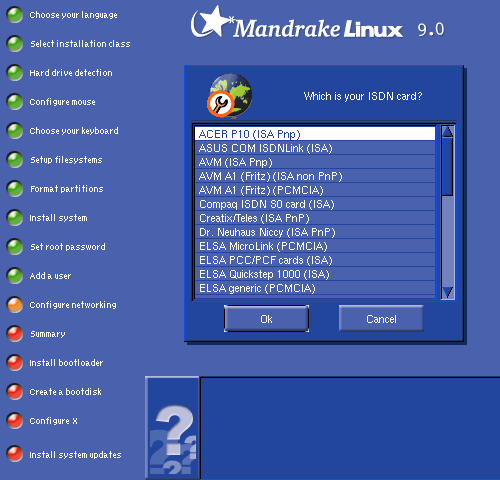Confirm the selection with the Ok button
500x480 pixels.
click(266, 319)
